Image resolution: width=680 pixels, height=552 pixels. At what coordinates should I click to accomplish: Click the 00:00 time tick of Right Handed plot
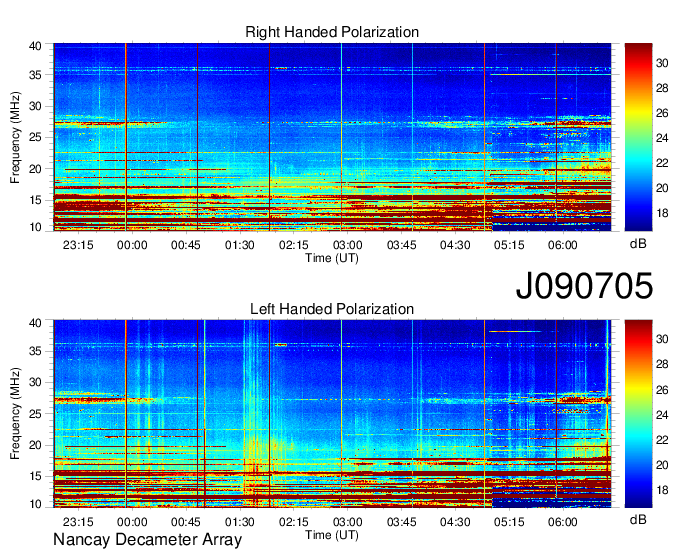tap(132, 245)
